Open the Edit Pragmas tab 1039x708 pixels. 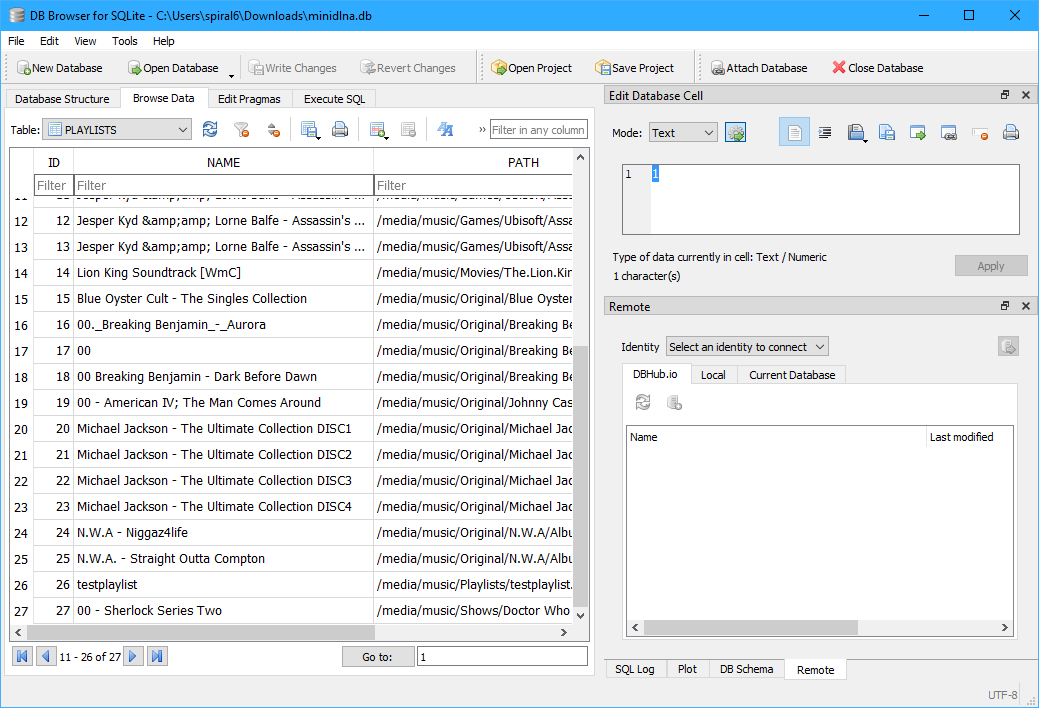click(x=249, y=99)
